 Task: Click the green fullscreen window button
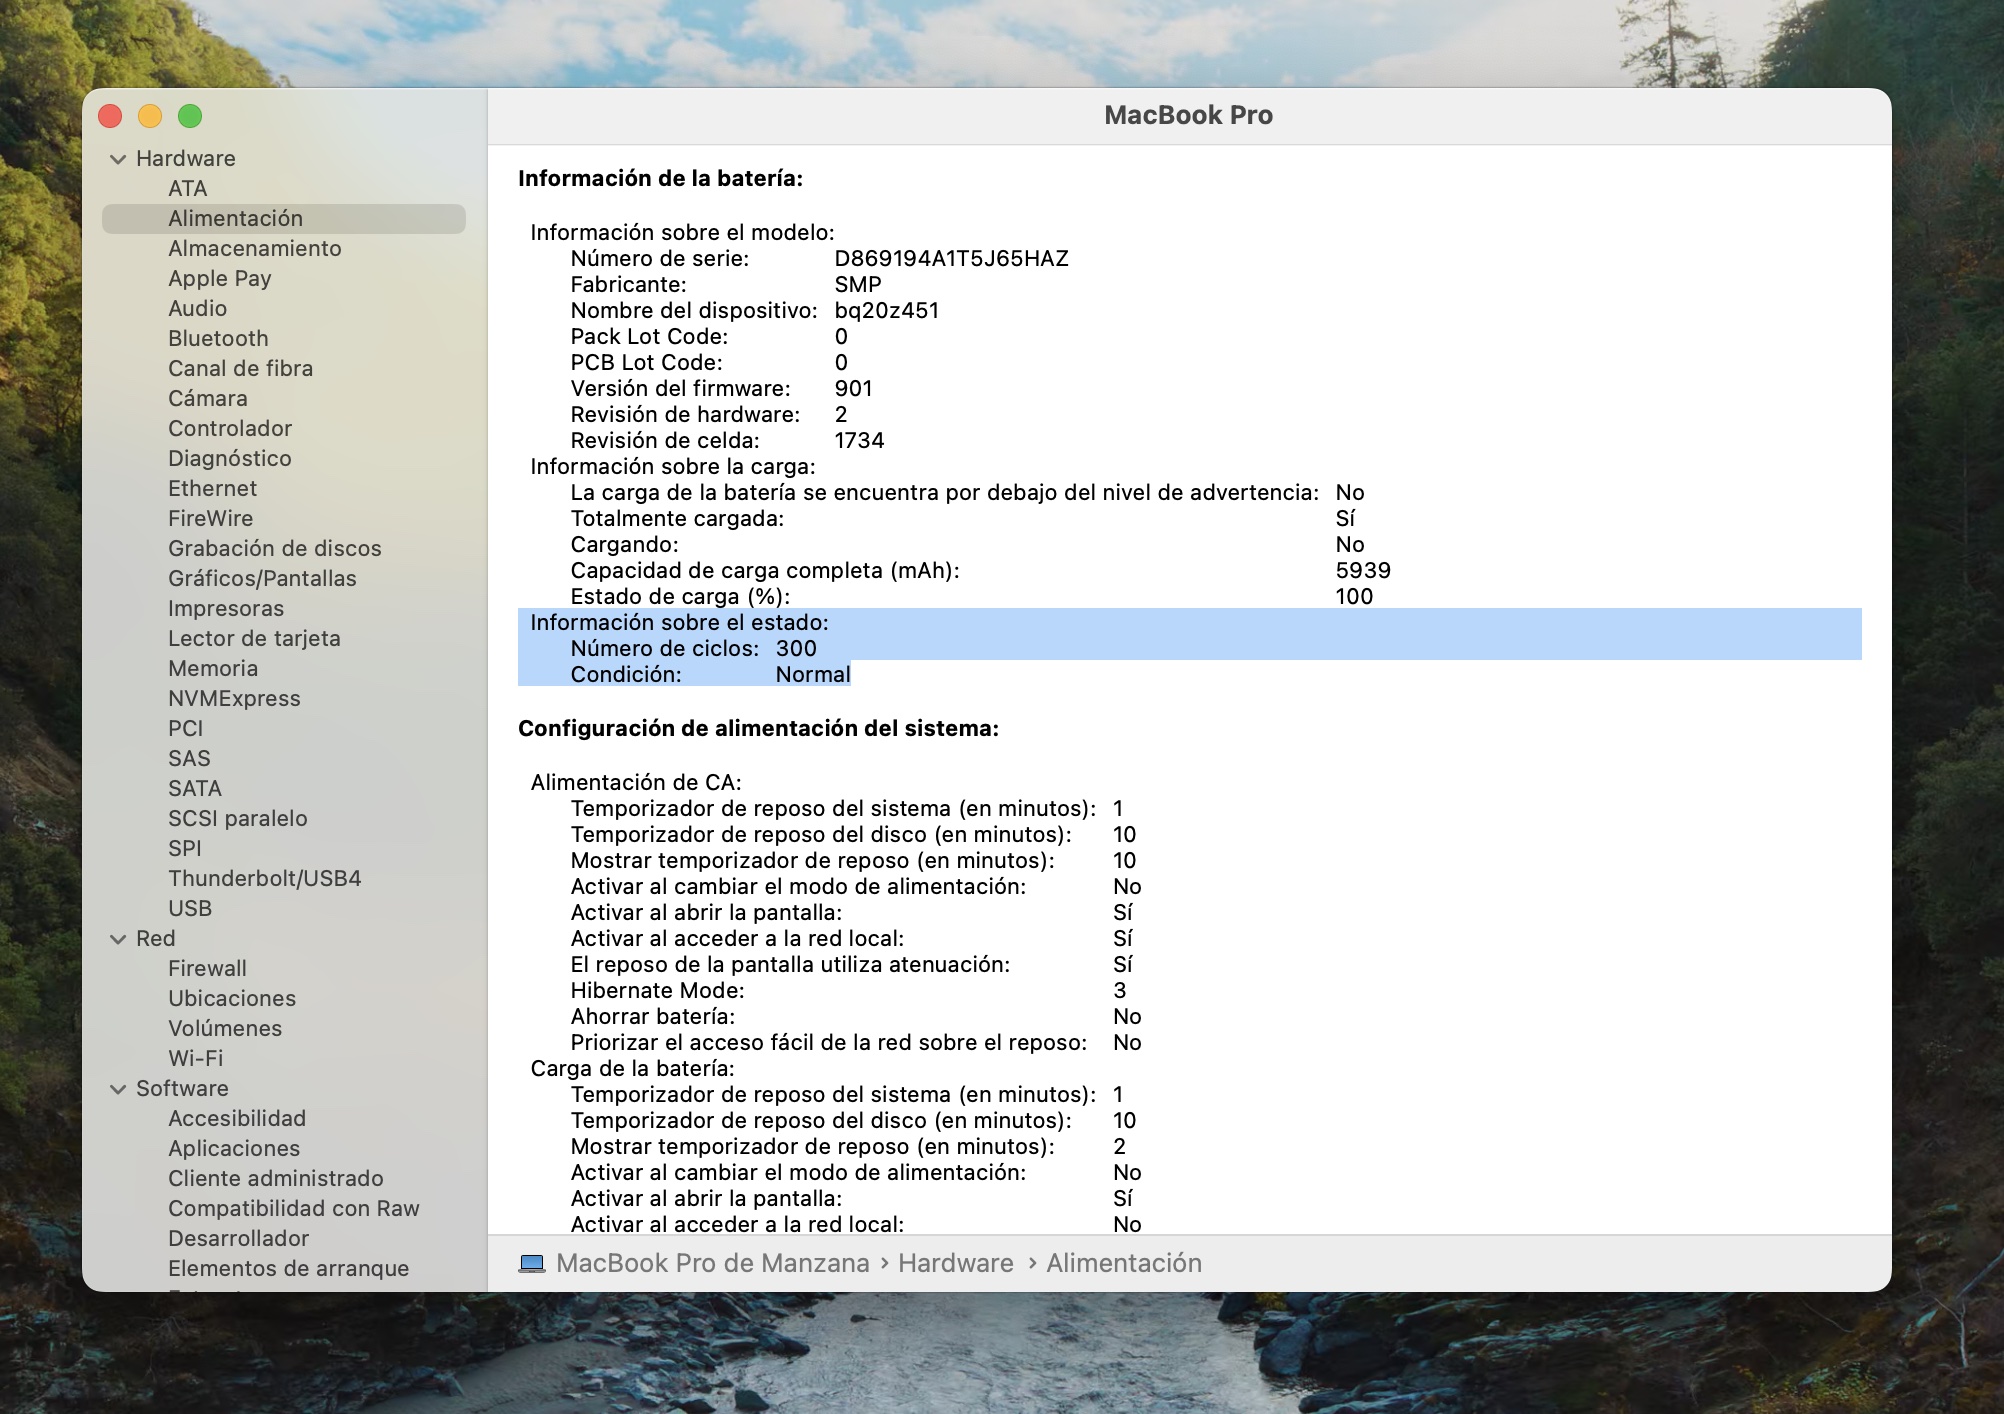tap(190, 116)
